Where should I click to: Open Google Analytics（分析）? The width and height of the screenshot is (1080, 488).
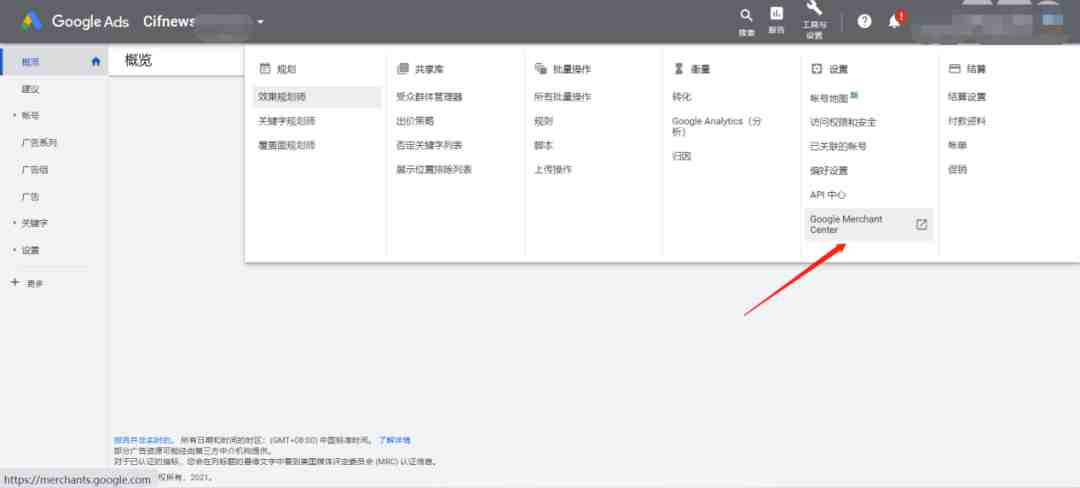717,126
